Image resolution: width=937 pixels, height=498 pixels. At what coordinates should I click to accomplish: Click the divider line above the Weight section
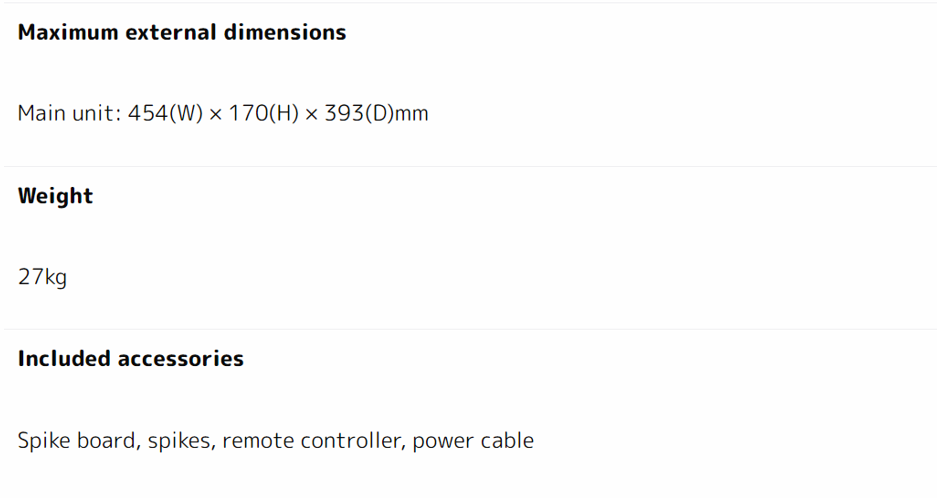click(468, 166)
